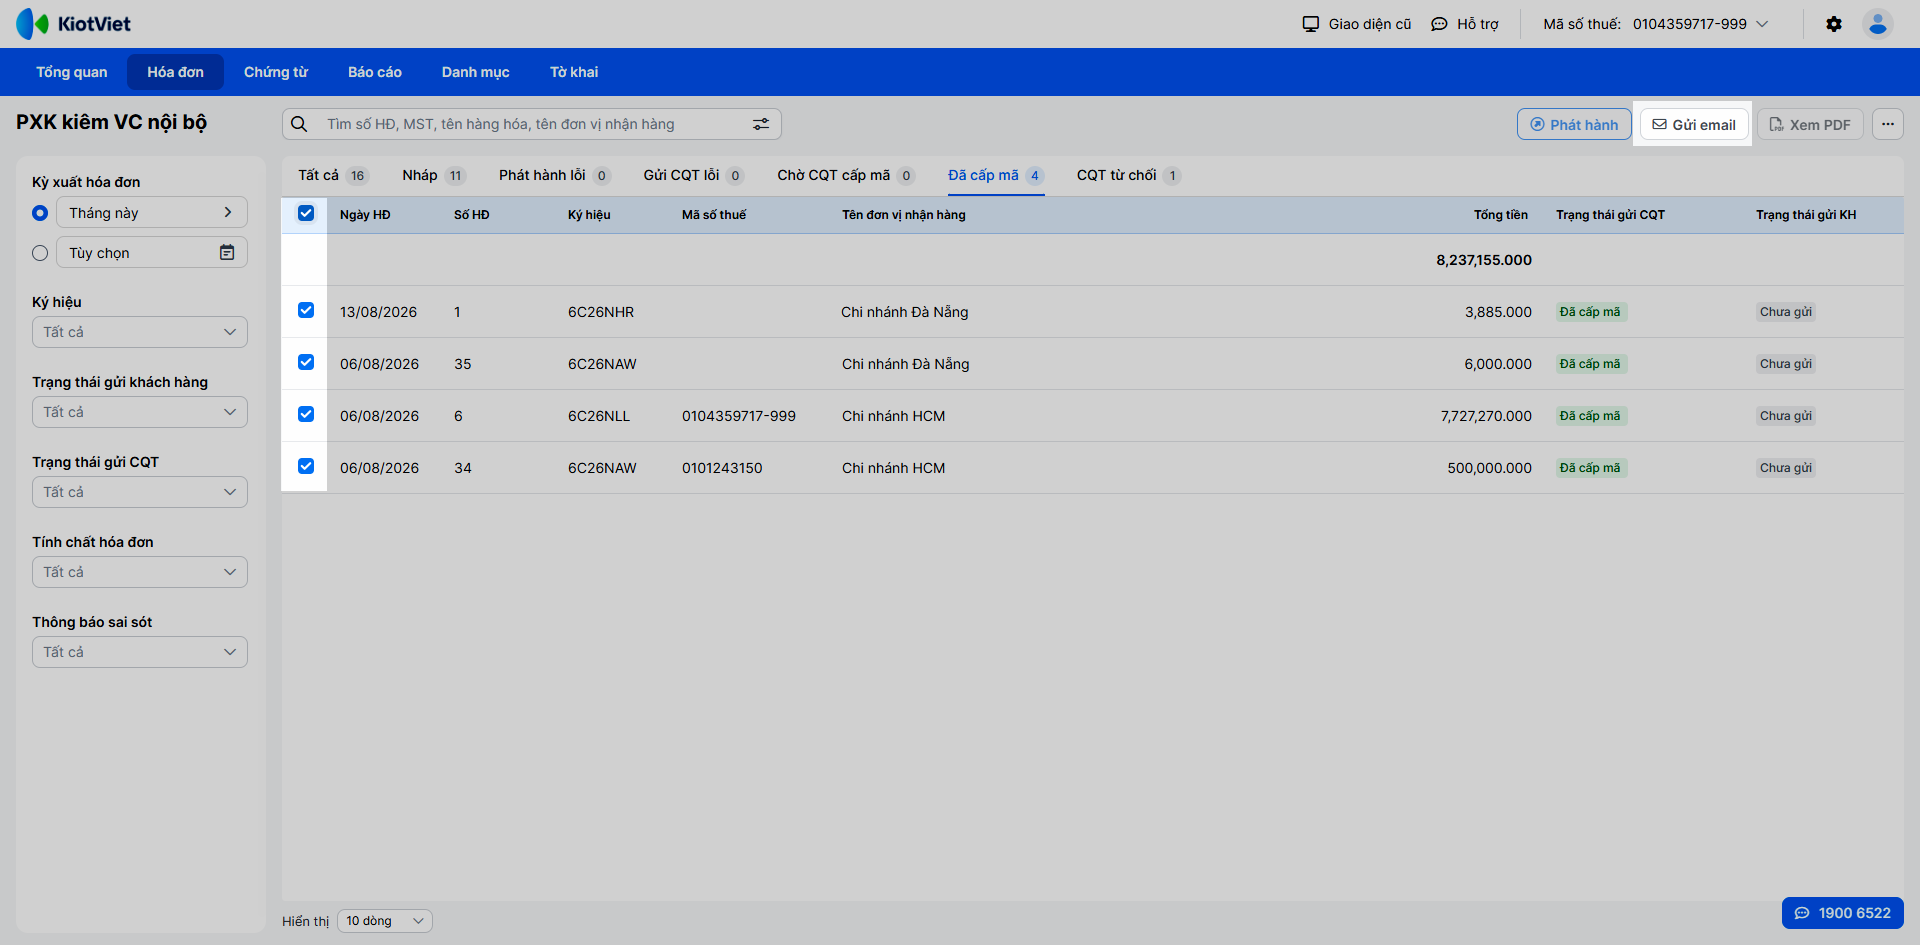1920x945 pixels.
Task: Switch to the Tất cả tab
Action: [334, 175]
